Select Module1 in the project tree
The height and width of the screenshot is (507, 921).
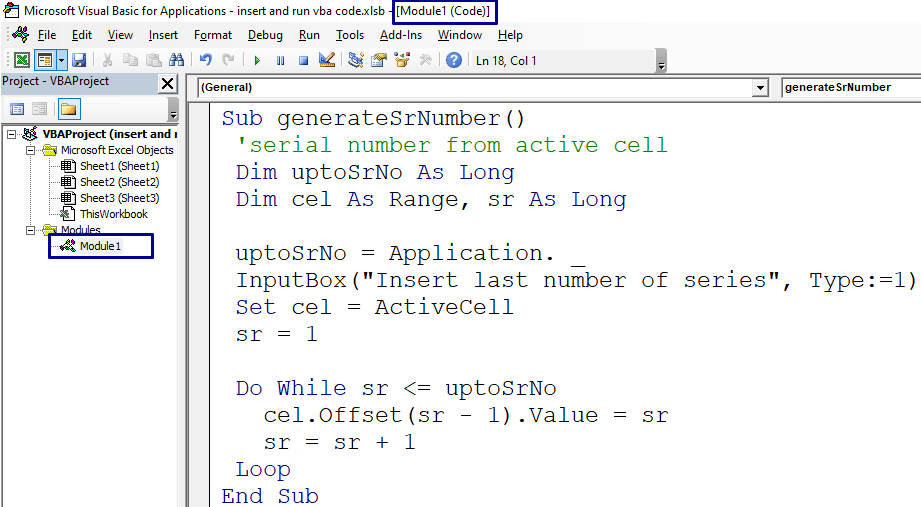coord(100,246)
